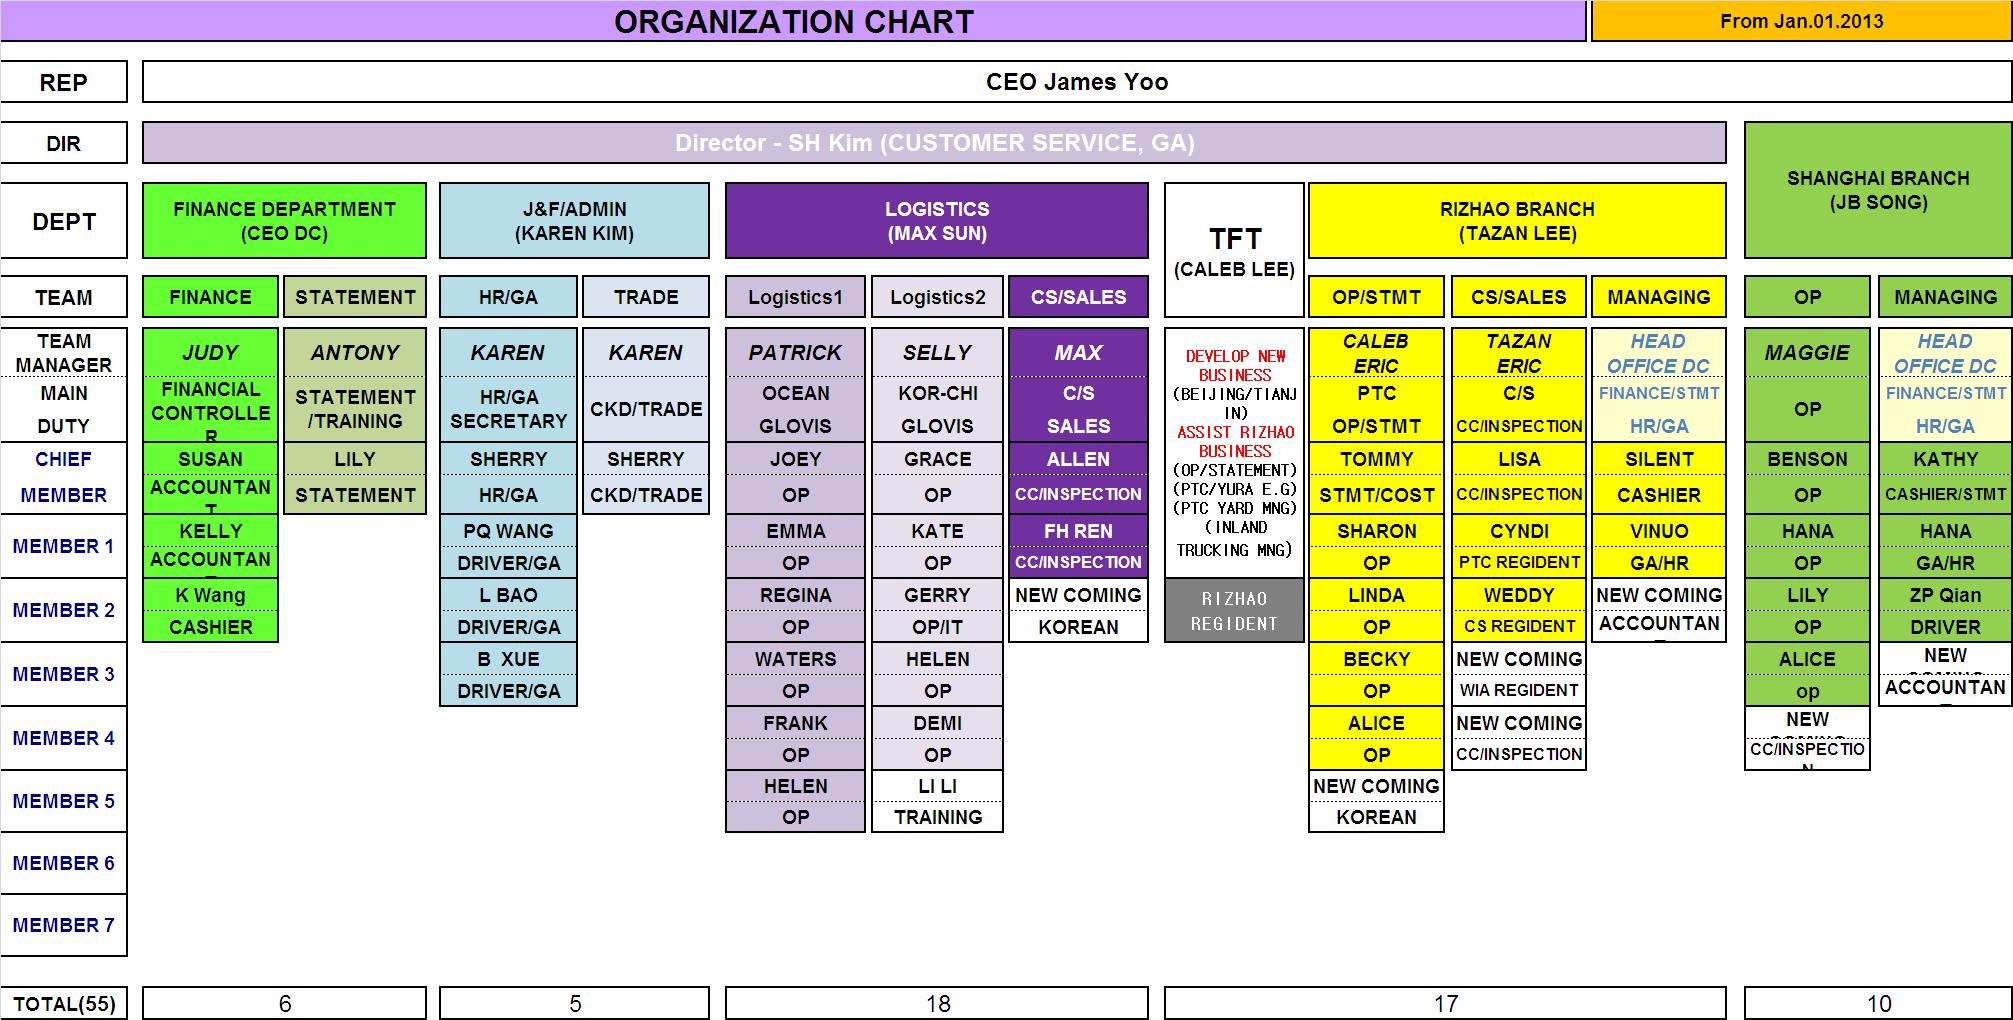This screenshot has width=2013, height=1020.
Task: Select team manager JUDY cell
Action: pyautogui.click(x=210, y=352)
